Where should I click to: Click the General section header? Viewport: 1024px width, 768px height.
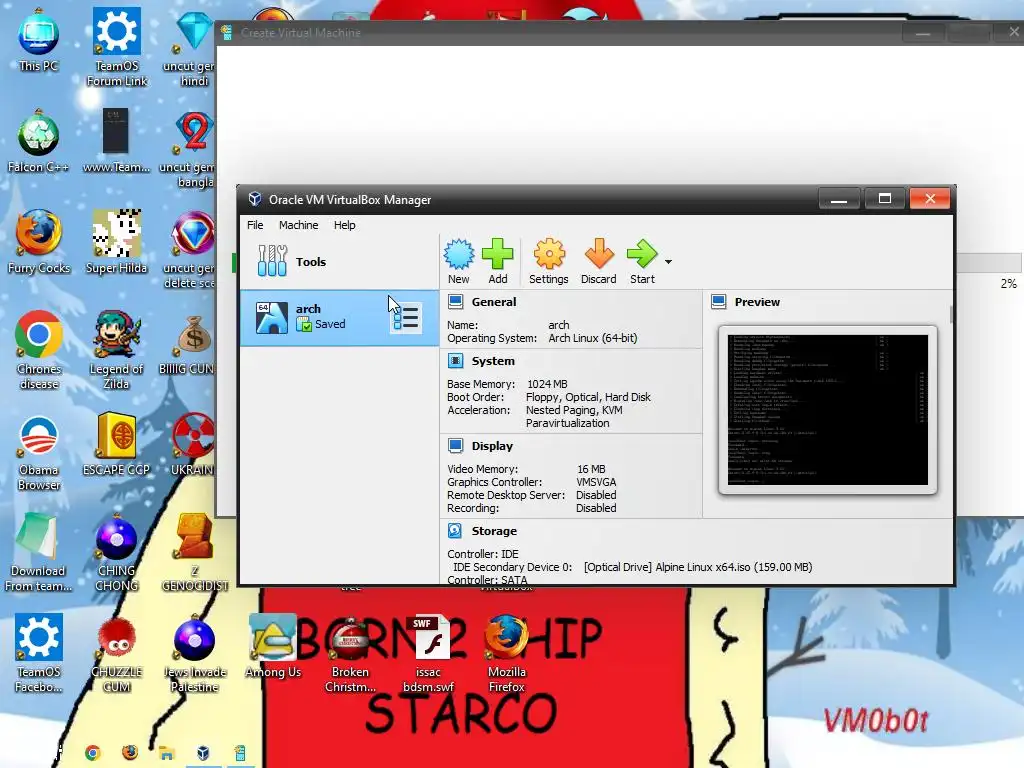494,302
